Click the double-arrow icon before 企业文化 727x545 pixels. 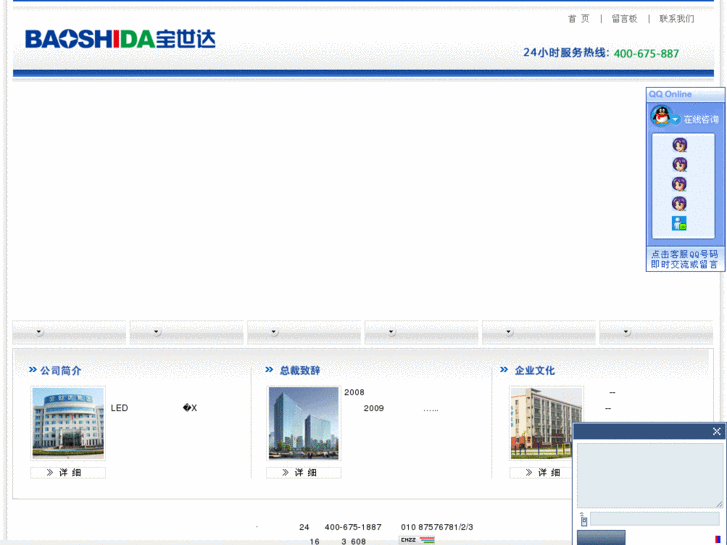[504, 370]
